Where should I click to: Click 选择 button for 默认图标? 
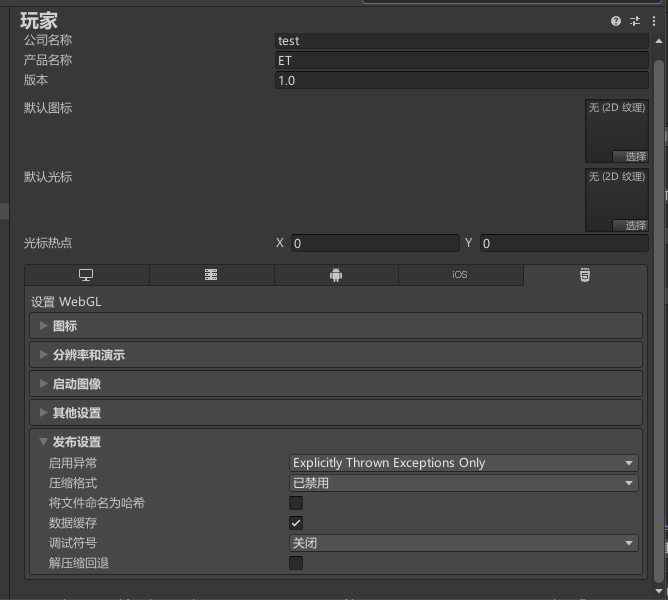630,156
